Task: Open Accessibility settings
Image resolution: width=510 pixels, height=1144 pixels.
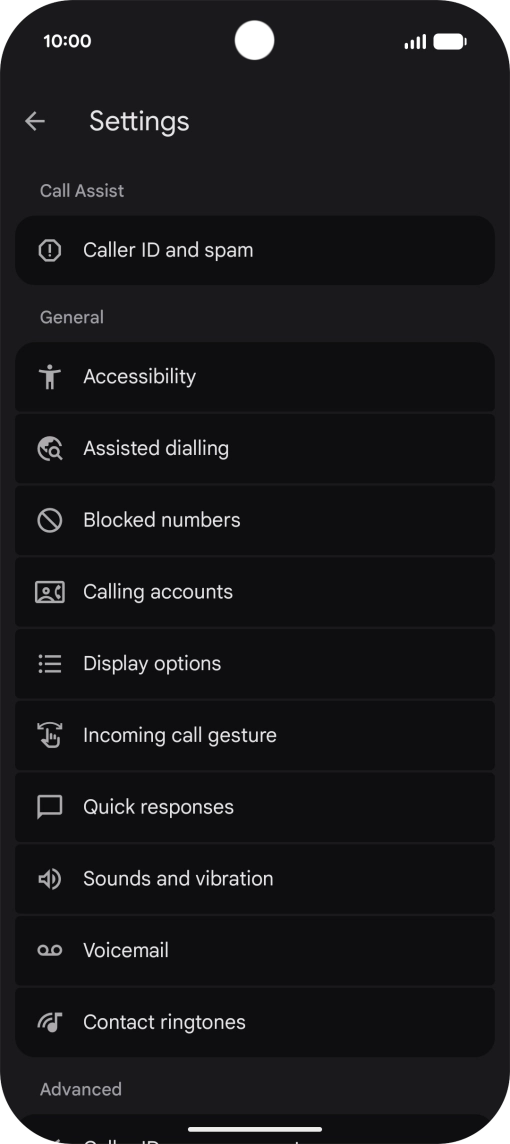Action: point(255,376)
